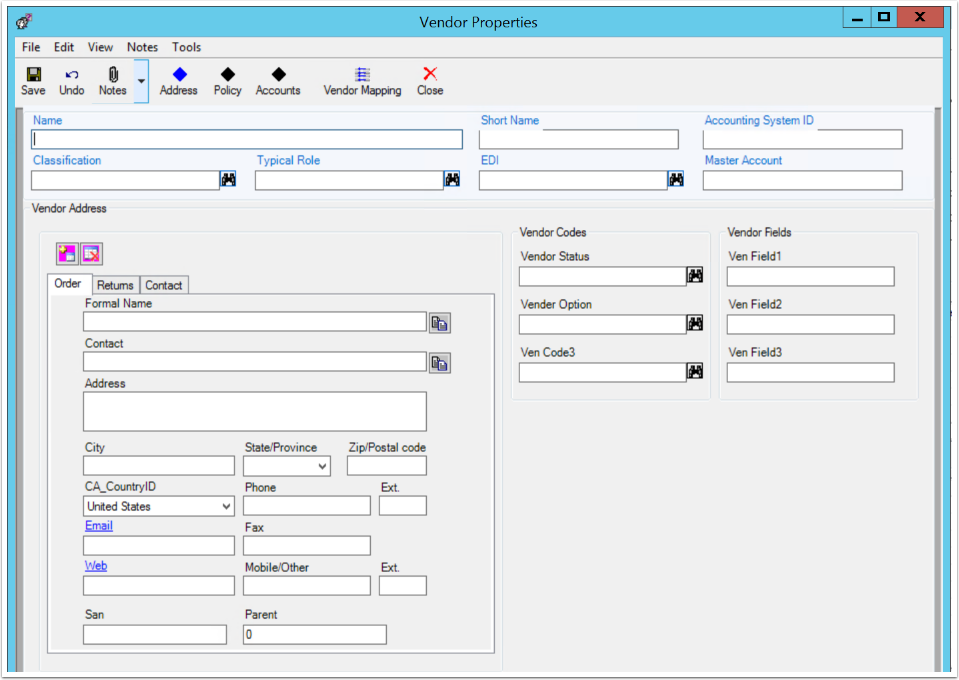Open the Notes menu
Image resolution: width=959 pixels, height=680 pixels.
click(x=143, y=47)
